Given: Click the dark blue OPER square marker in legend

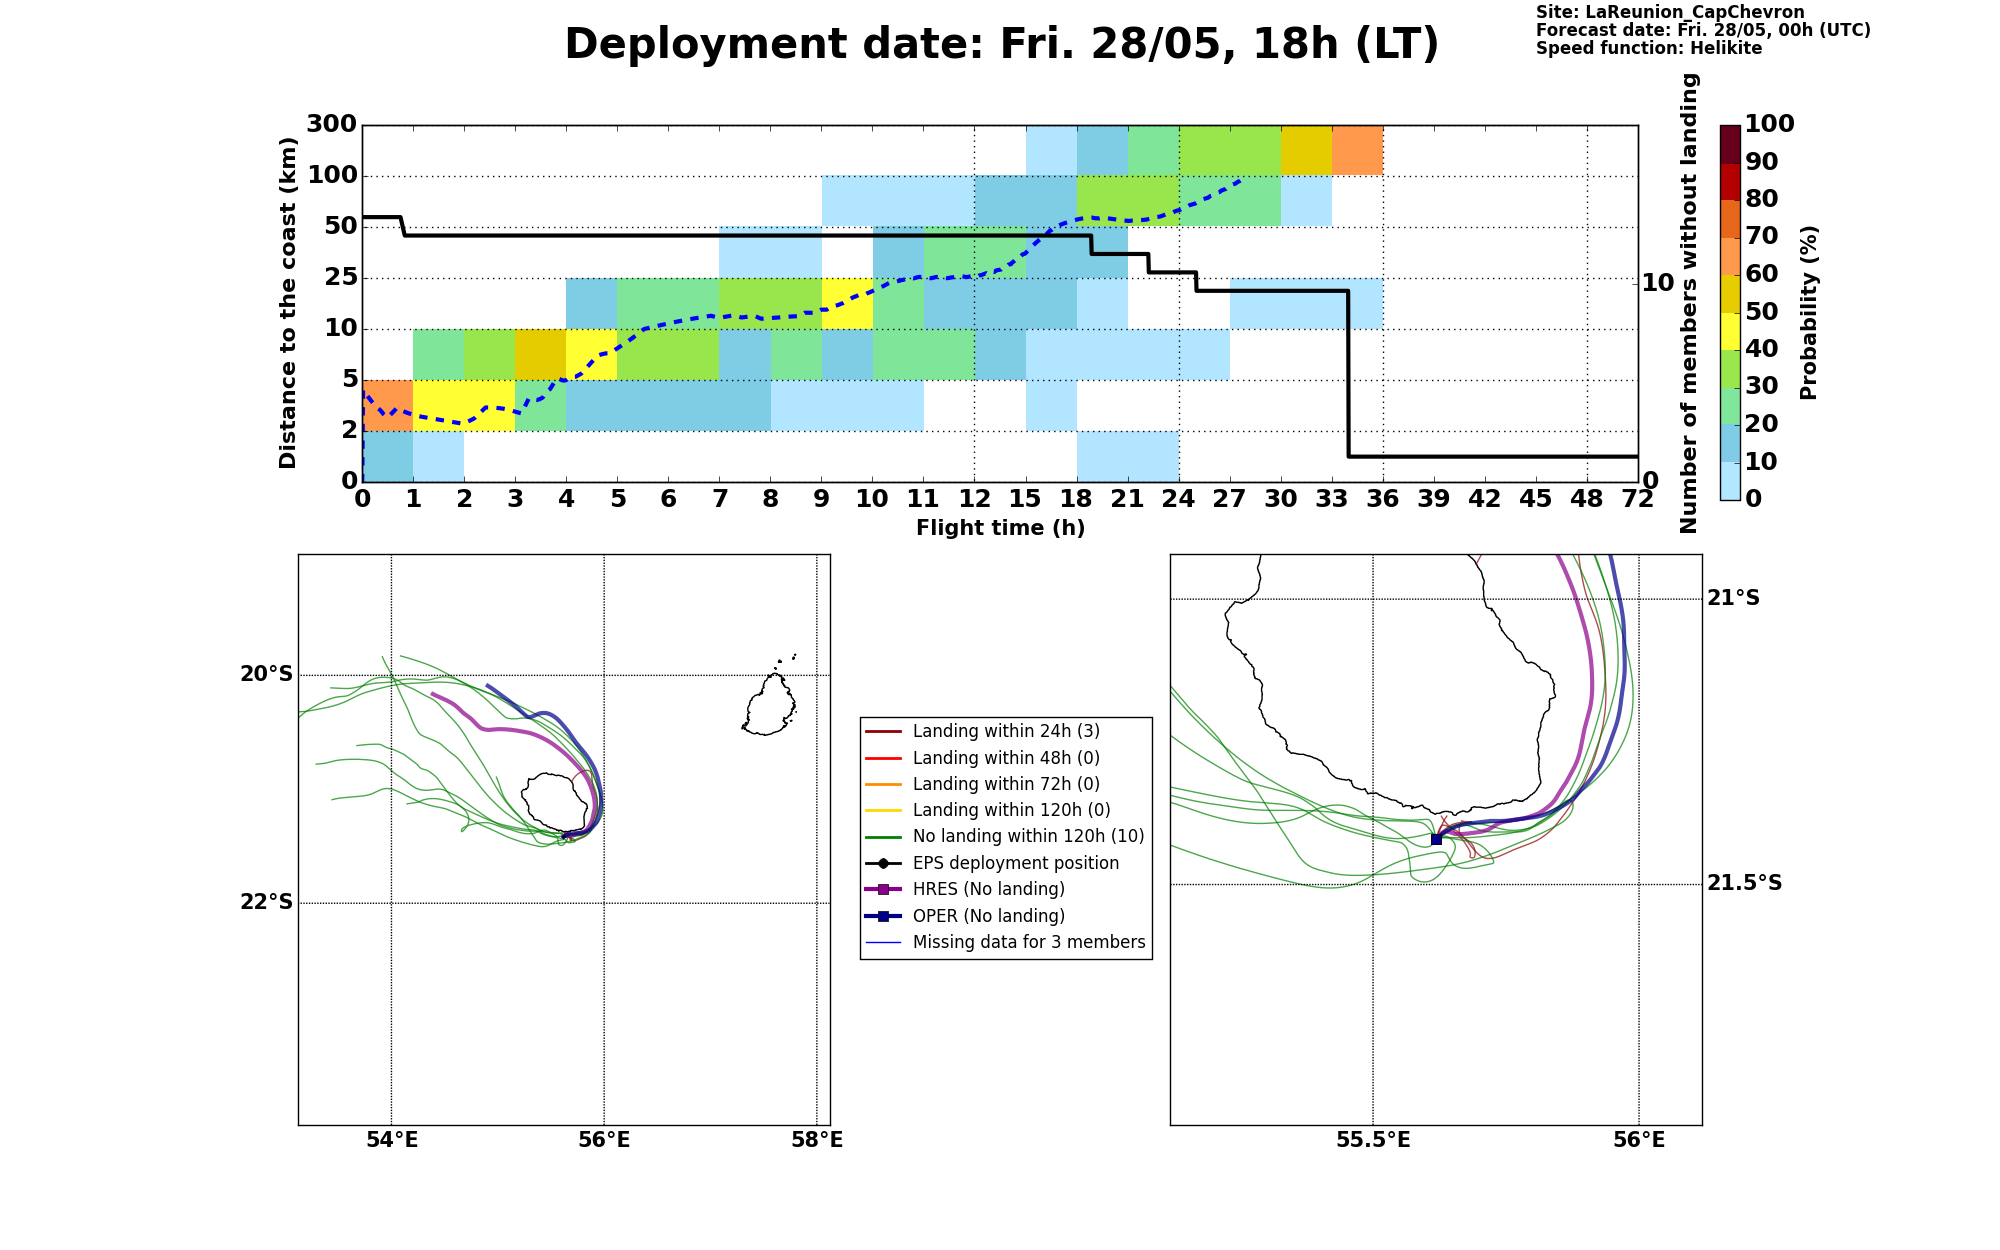Looking at the screenshot, I should 883,917.
